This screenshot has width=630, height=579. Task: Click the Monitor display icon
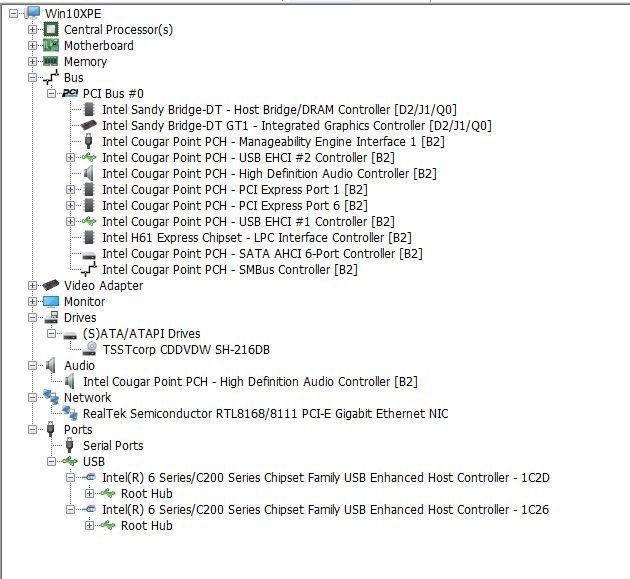coord(51,302)
